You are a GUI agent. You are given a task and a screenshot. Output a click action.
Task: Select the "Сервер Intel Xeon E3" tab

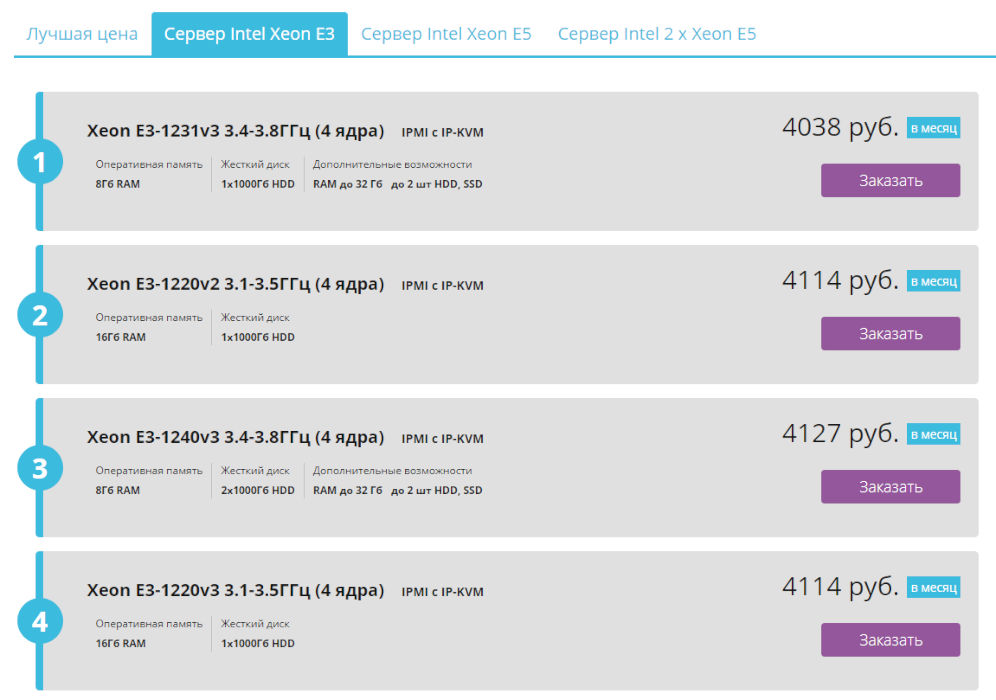click(x=249, y=34)
